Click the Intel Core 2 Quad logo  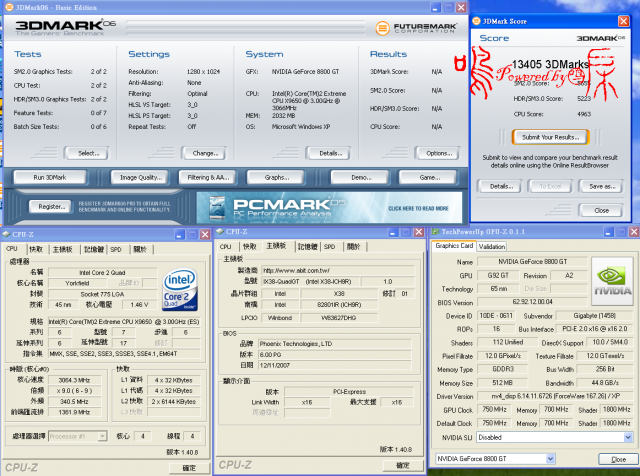pos(180,289)
